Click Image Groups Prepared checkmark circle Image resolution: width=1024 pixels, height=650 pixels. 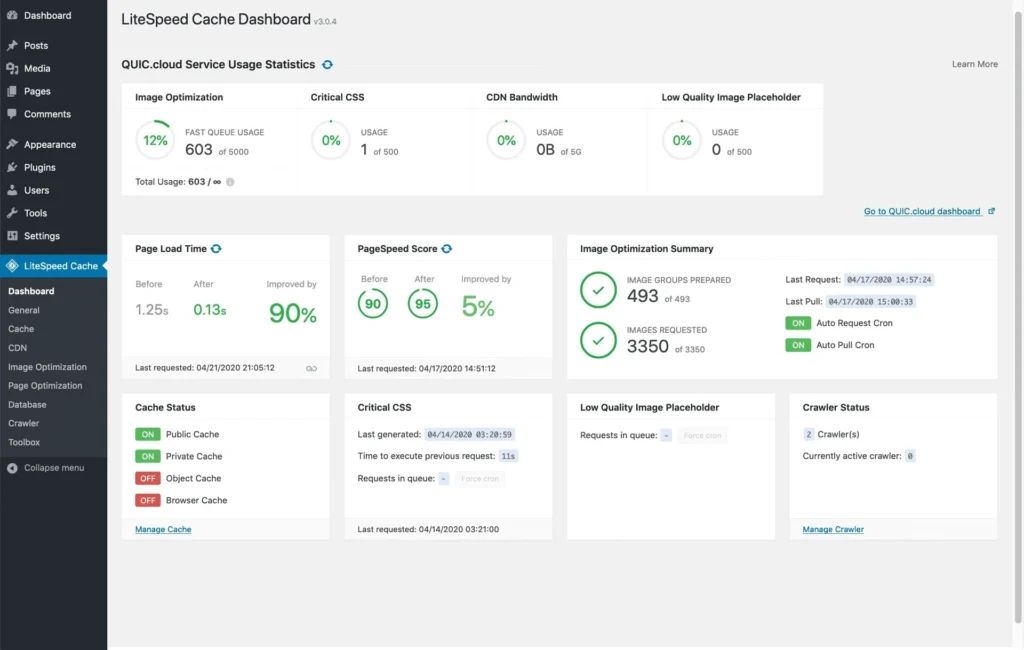click(598, 289)
